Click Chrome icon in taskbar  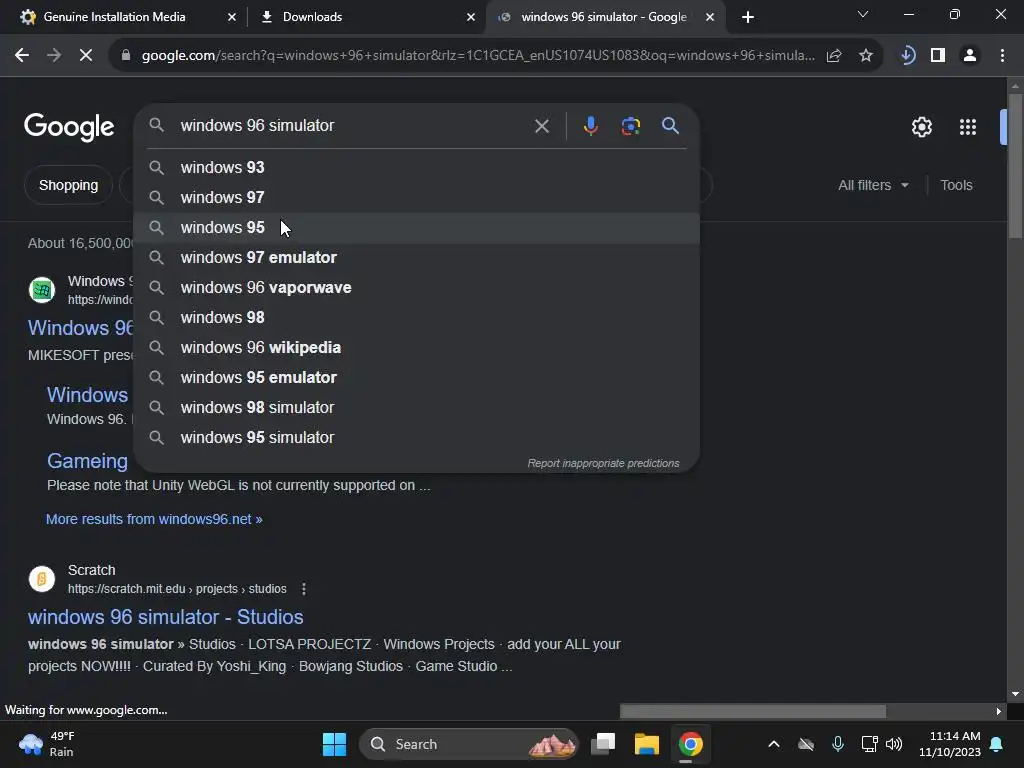pos(690,744)
